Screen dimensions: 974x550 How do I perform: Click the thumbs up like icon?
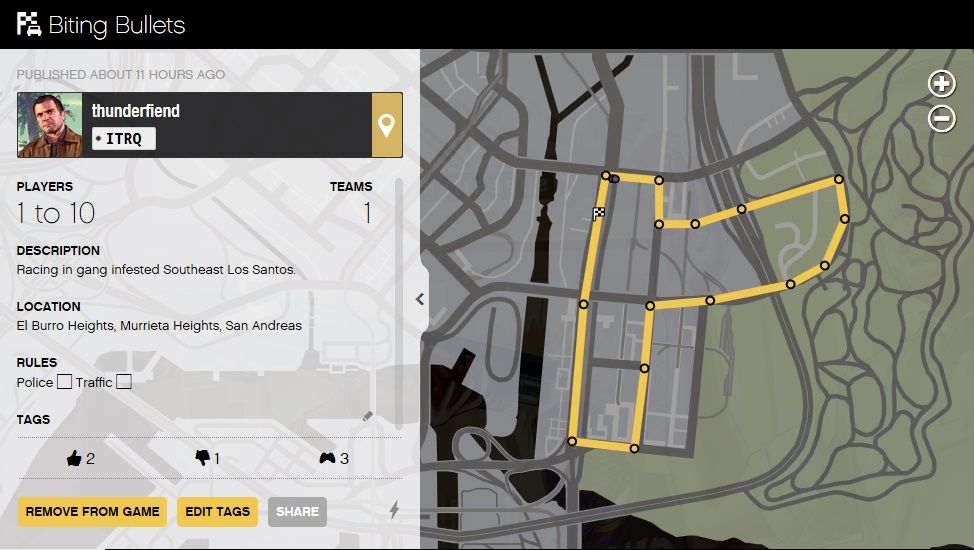coord(73,459)
